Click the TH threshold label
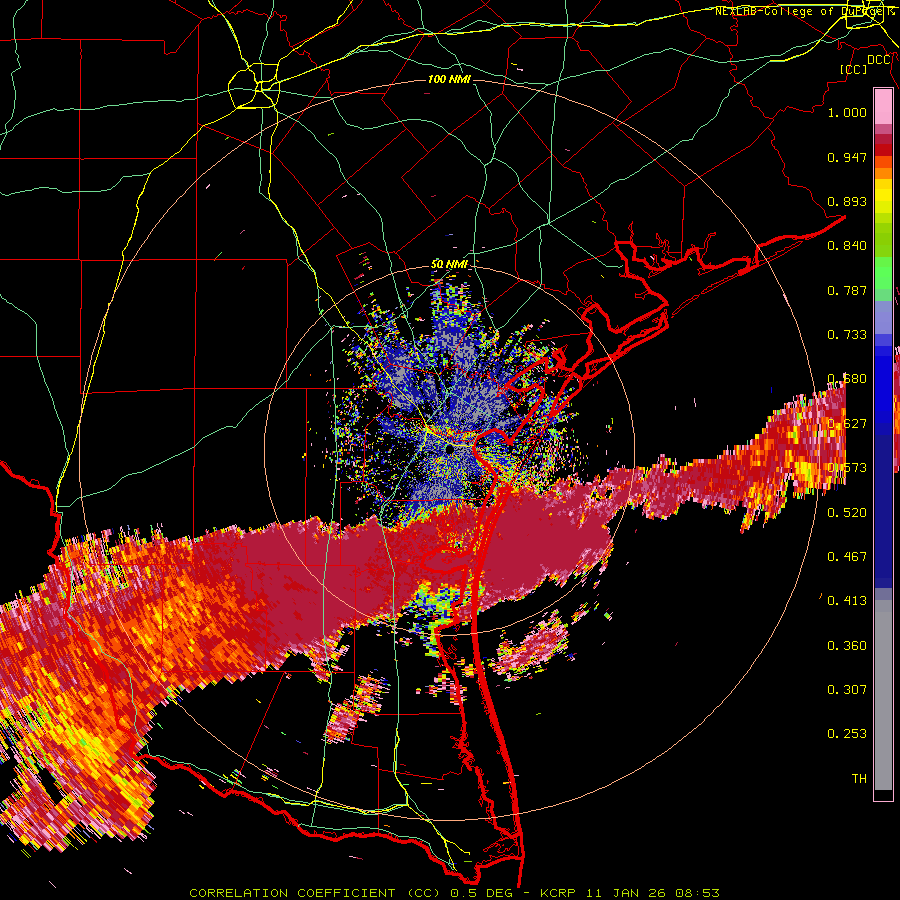 point(859,779)
